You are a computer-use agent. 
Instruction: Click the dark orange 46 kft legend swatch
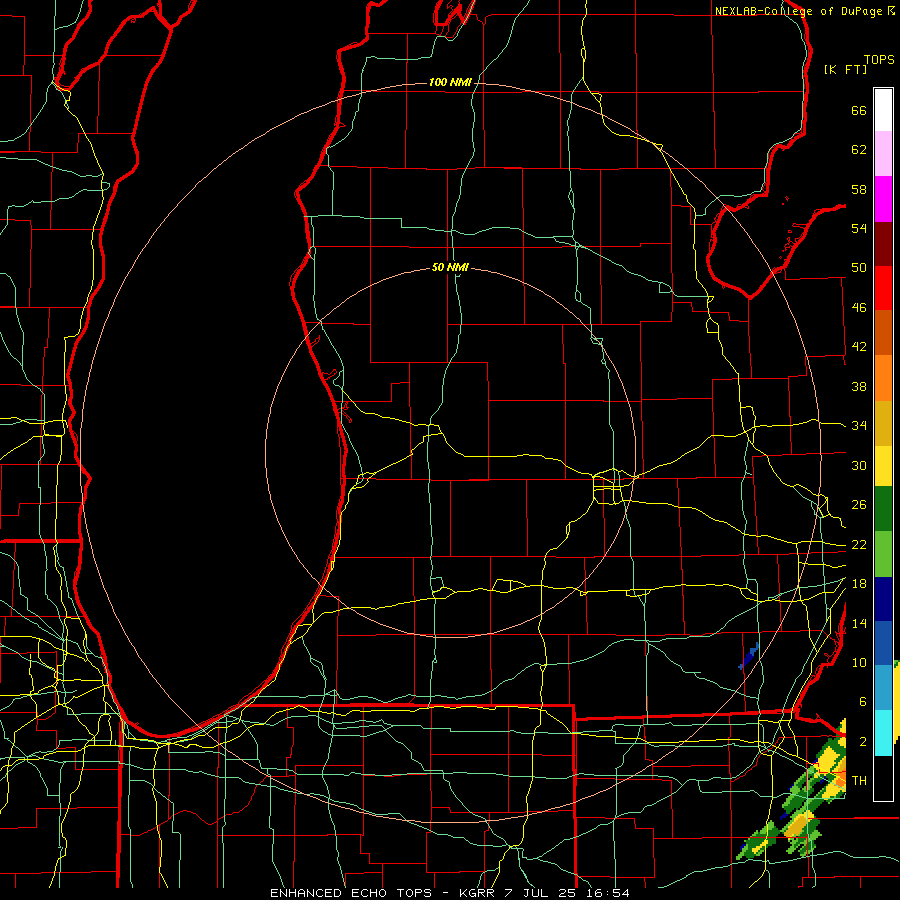pyautogui.click(x=883, y=333)
